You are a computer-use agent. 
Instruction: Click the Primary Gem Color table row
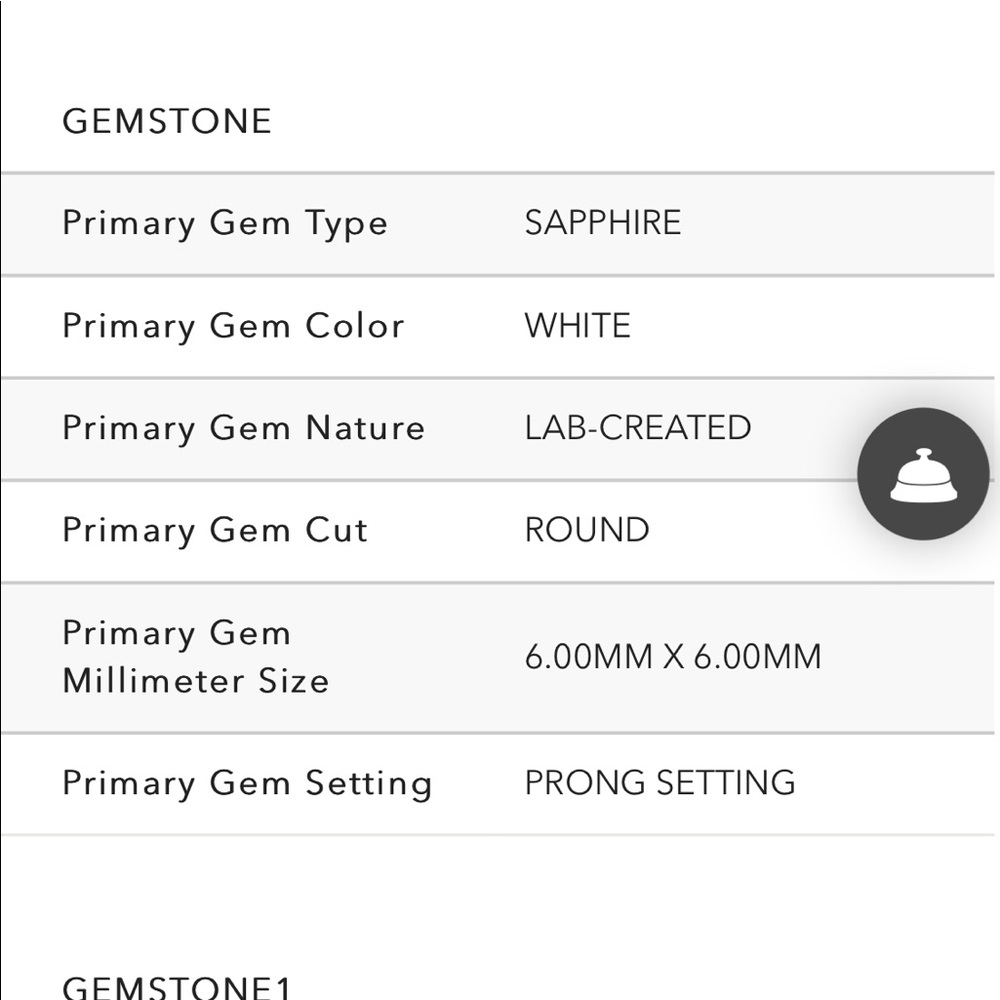497,327
